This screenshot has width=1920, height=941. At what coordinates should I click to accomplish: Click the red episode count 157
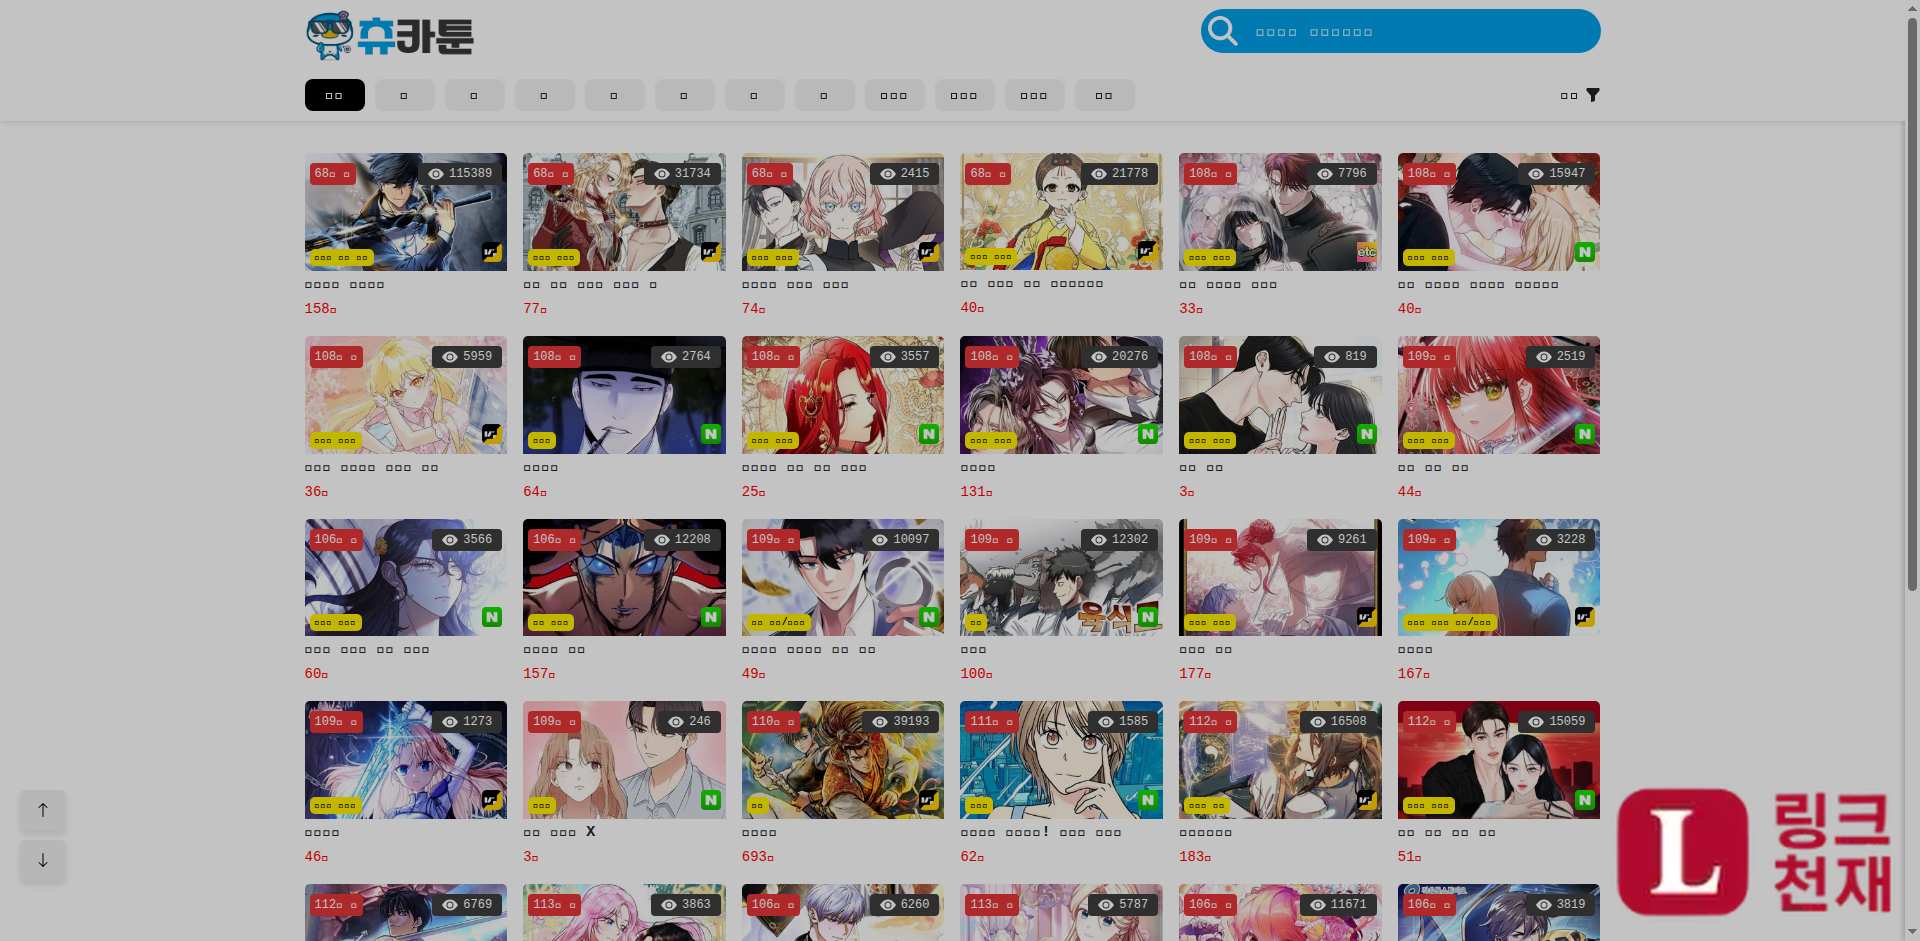tap(539, 674)
